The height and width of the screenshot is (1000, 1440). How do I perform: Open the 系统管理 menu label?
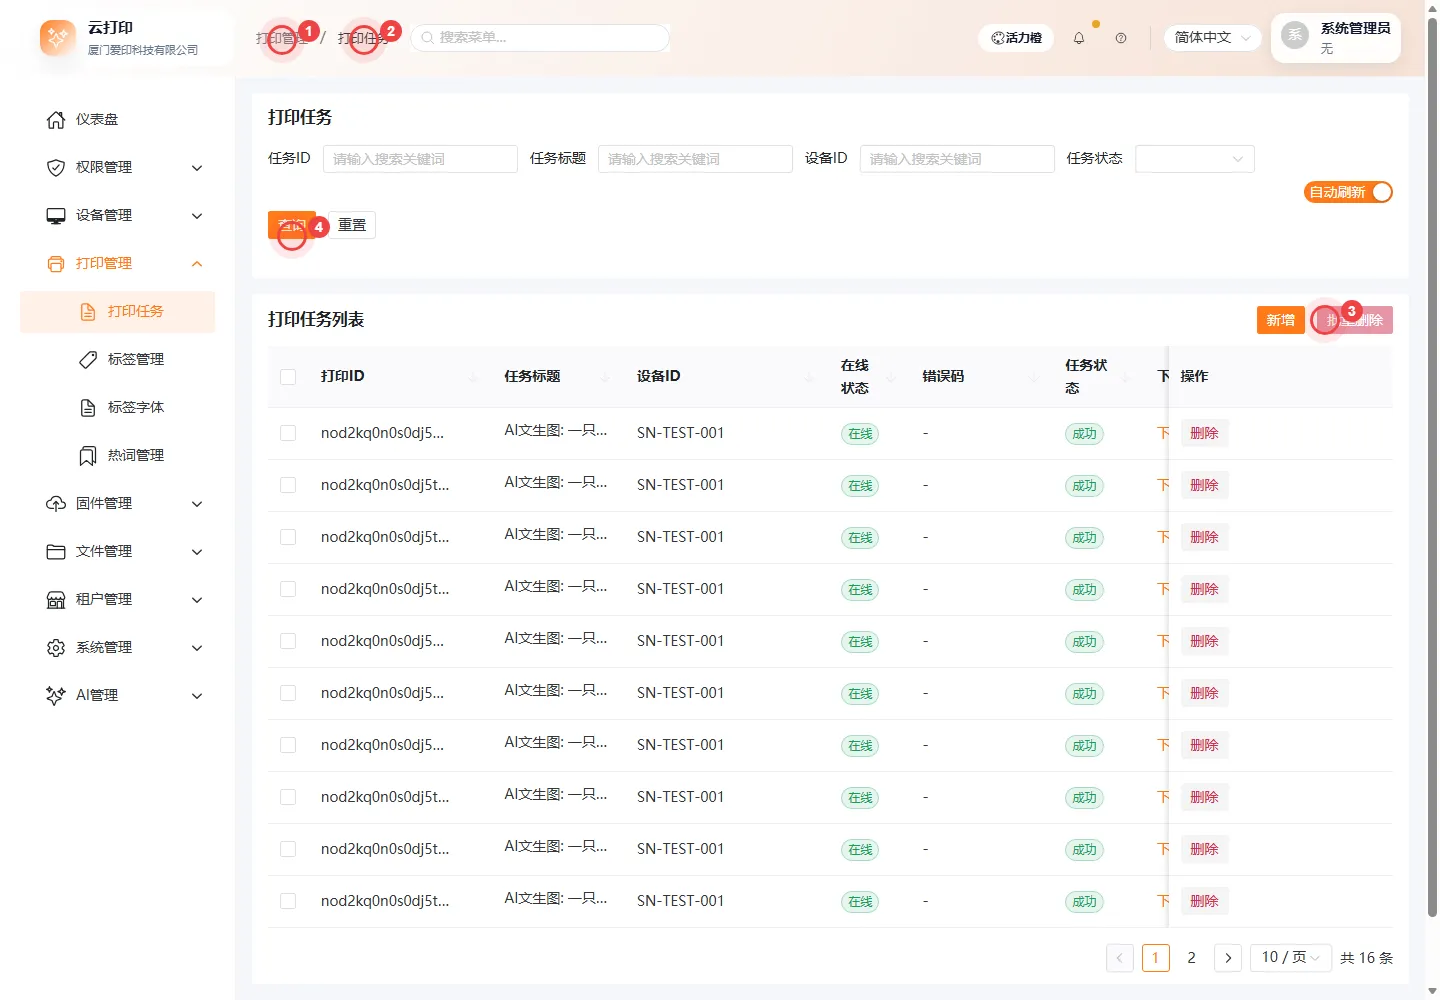pyautogui.click(x=104, y=648)
